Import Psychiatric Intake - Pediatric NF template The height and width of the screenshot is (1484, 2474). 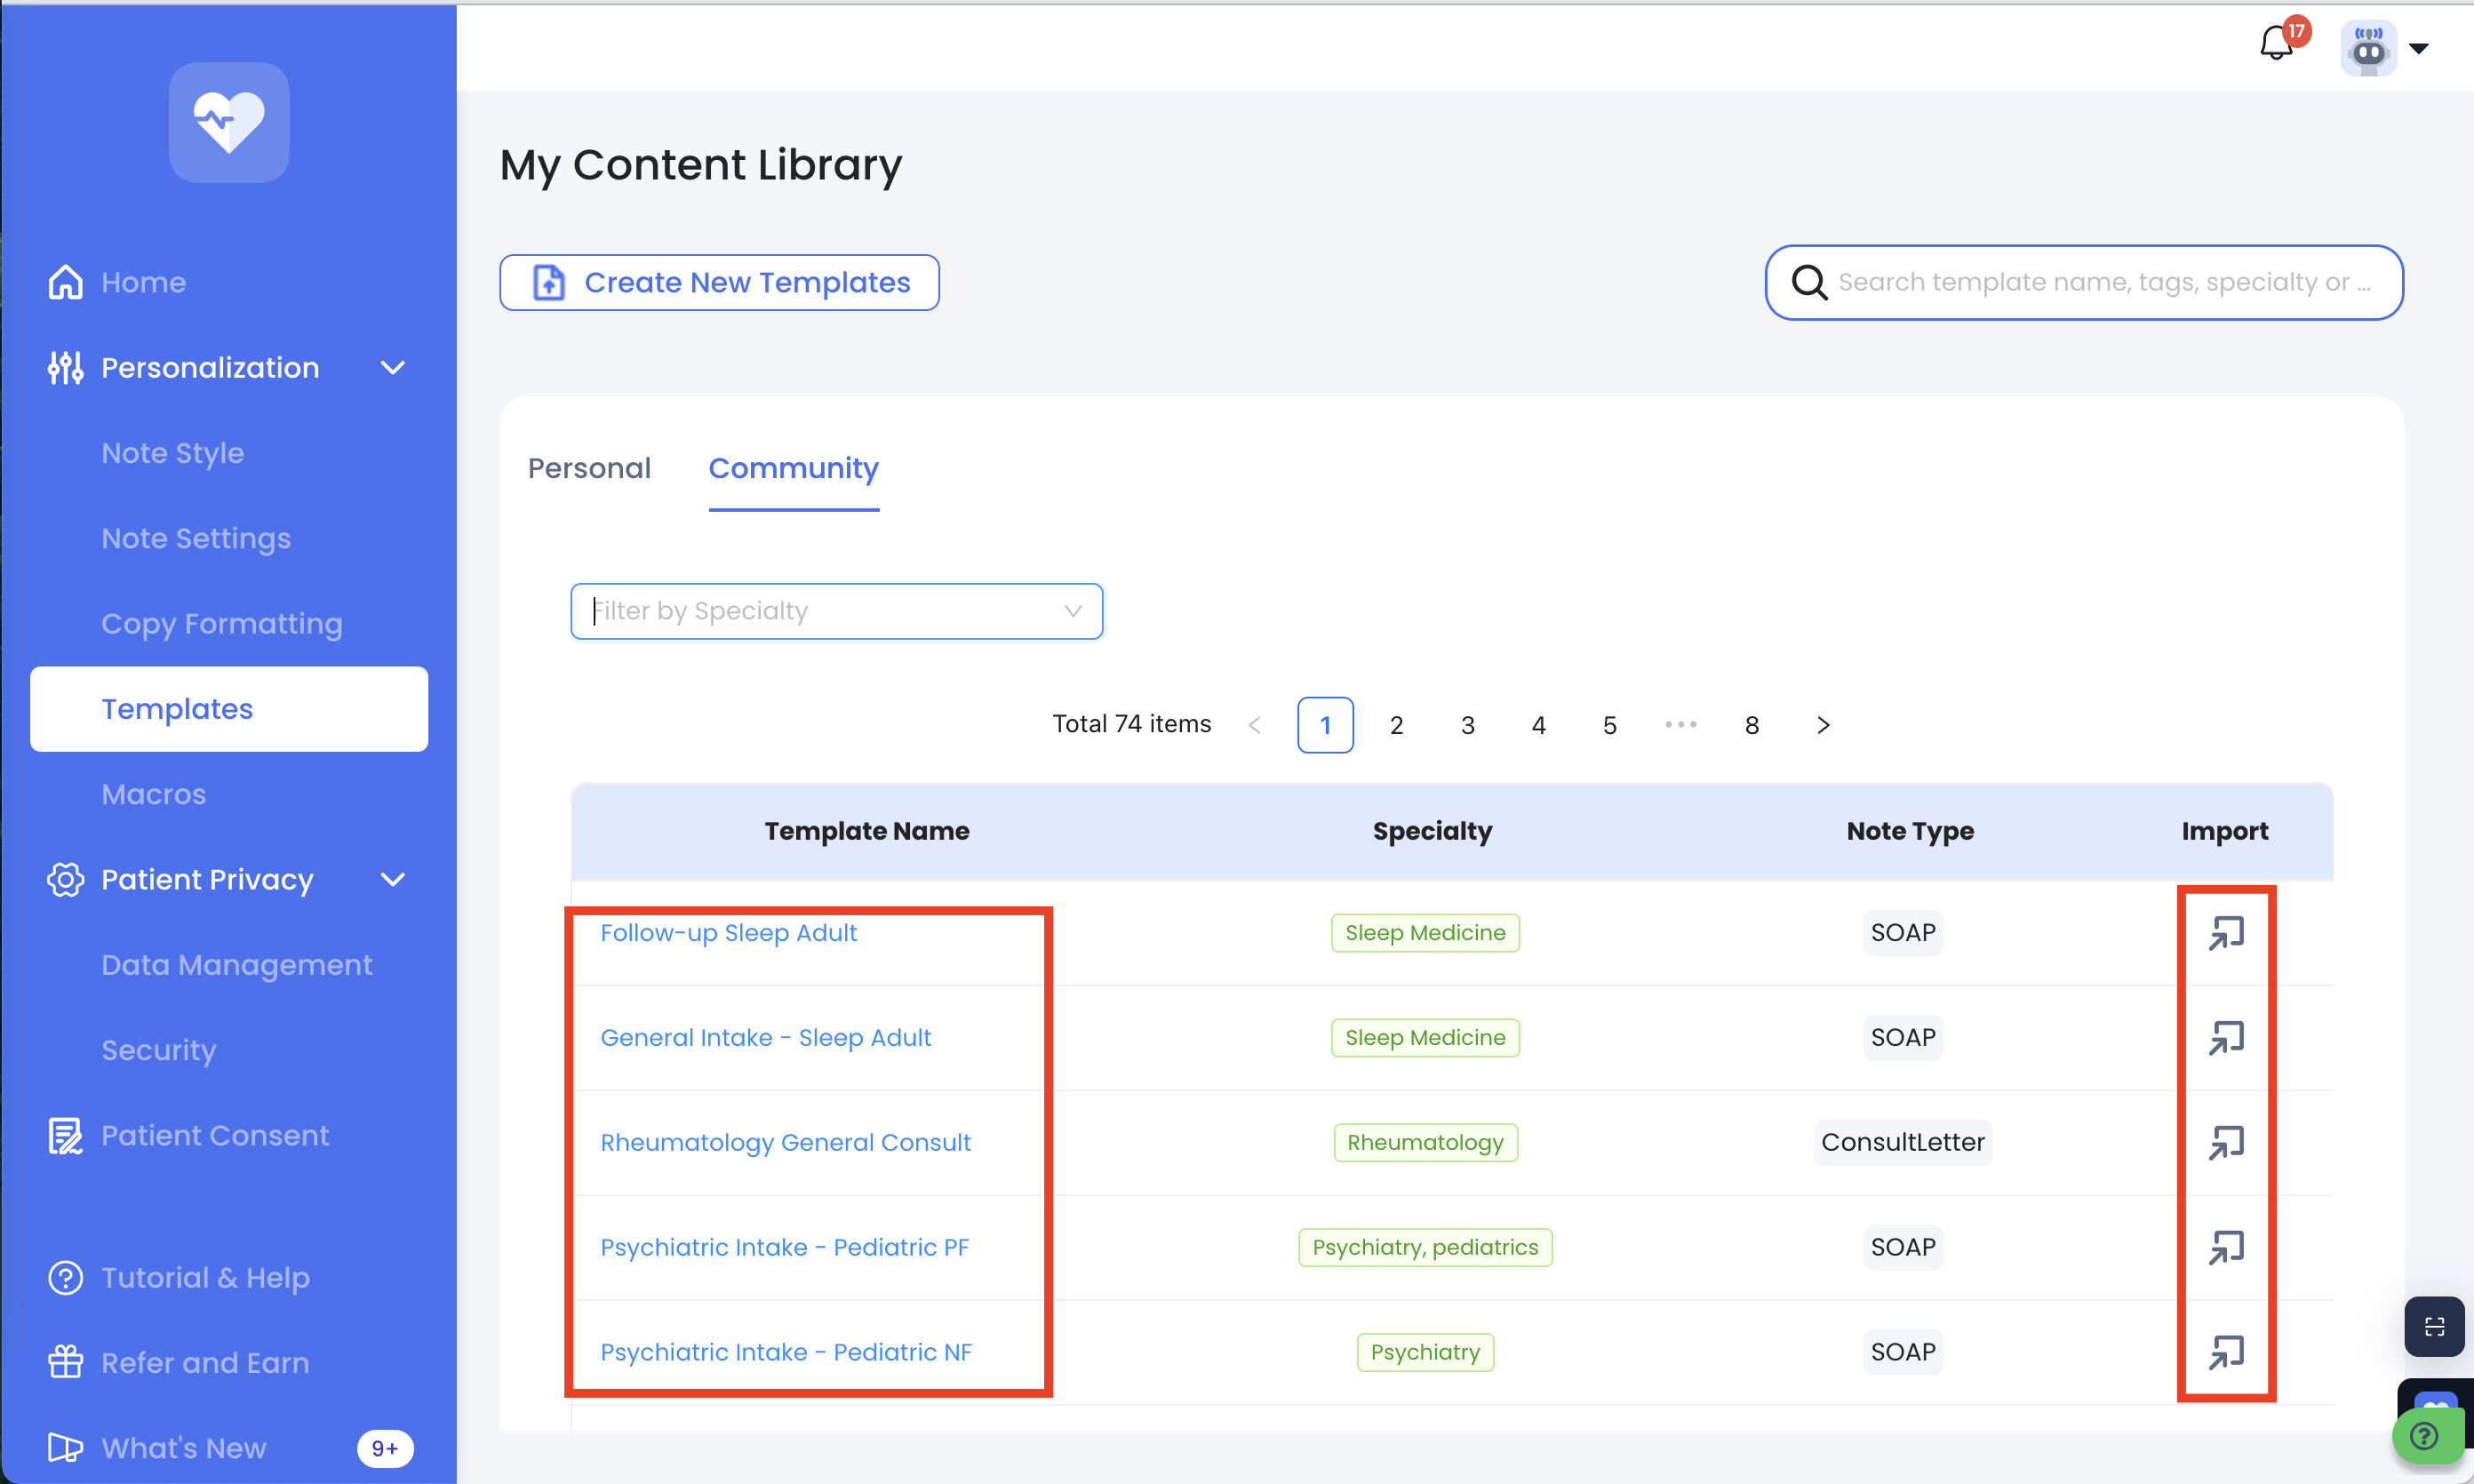2226,1352
